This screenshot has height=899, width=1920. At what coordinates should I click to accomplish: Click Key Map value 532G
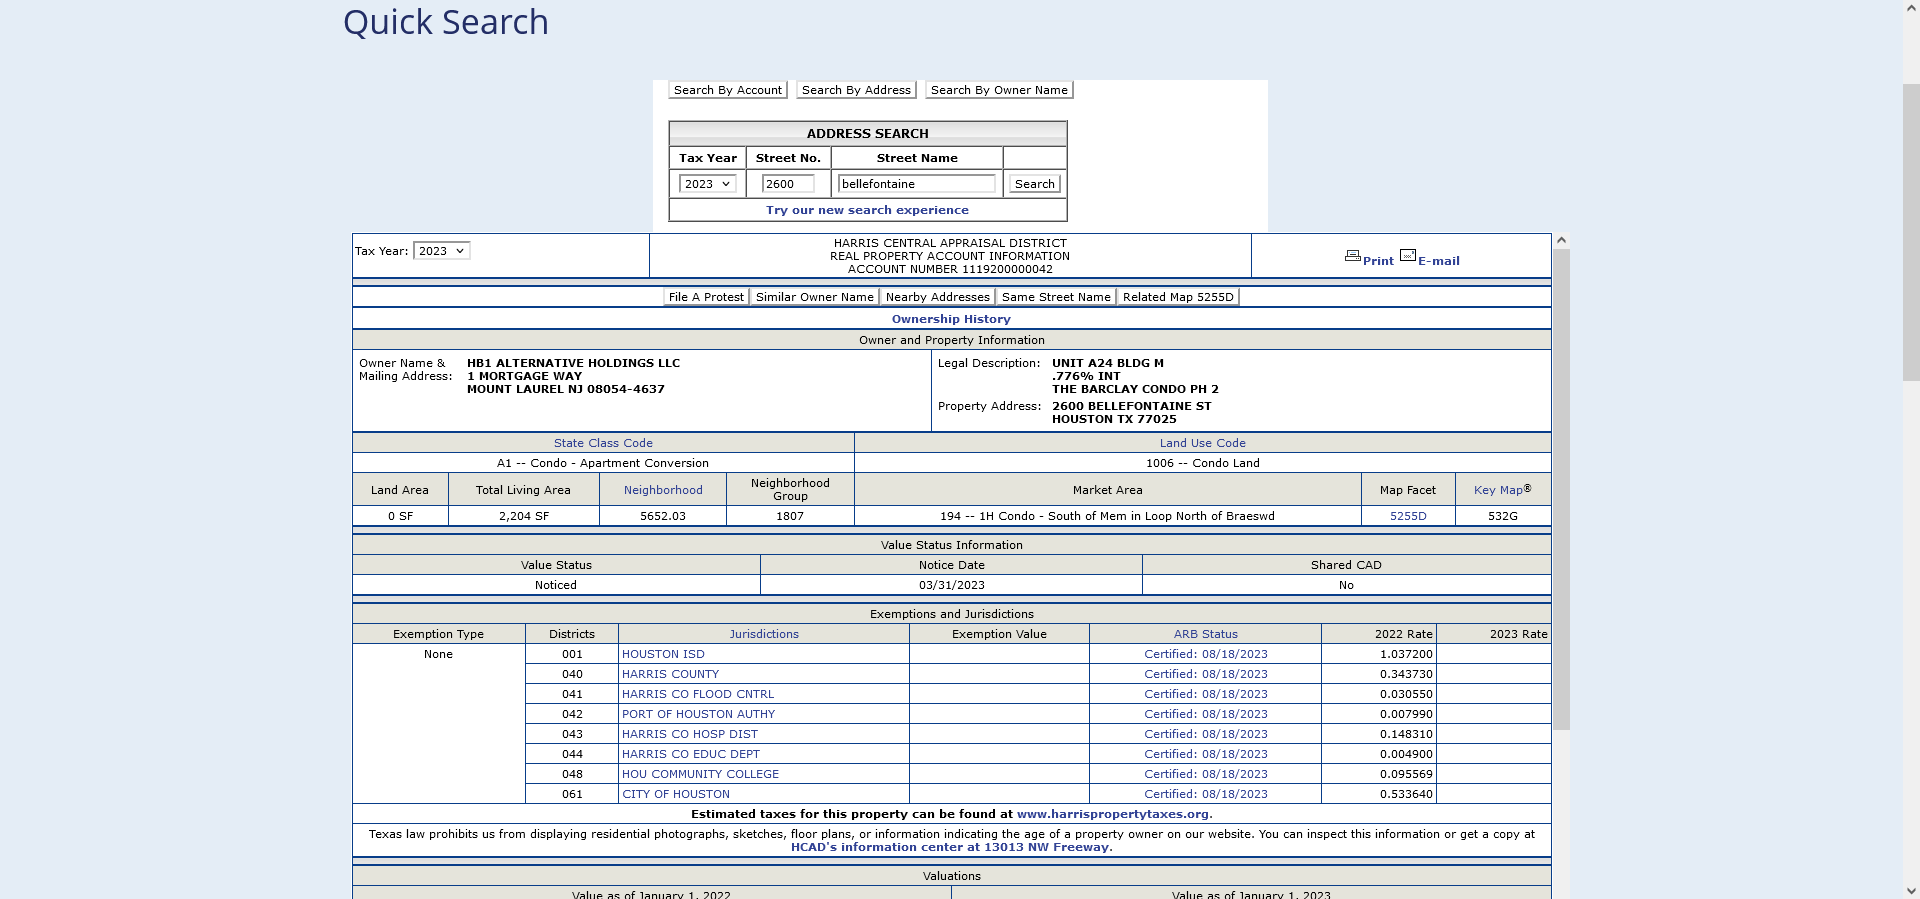1502,516
